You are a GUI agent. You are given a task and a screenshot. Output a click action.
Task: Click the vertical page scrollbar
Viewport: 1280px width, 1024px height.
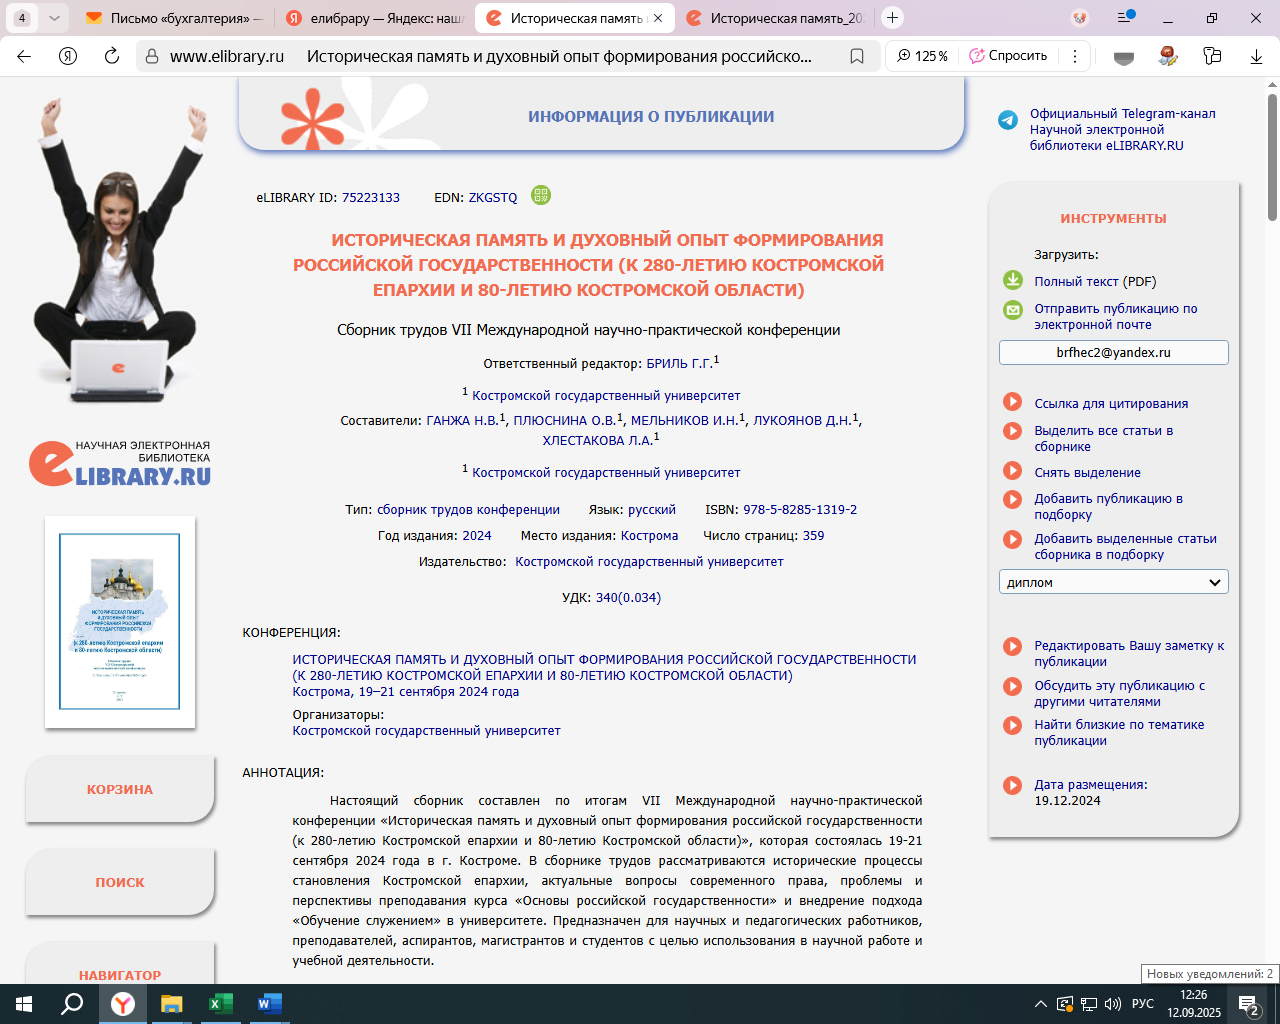(1272, 500)
